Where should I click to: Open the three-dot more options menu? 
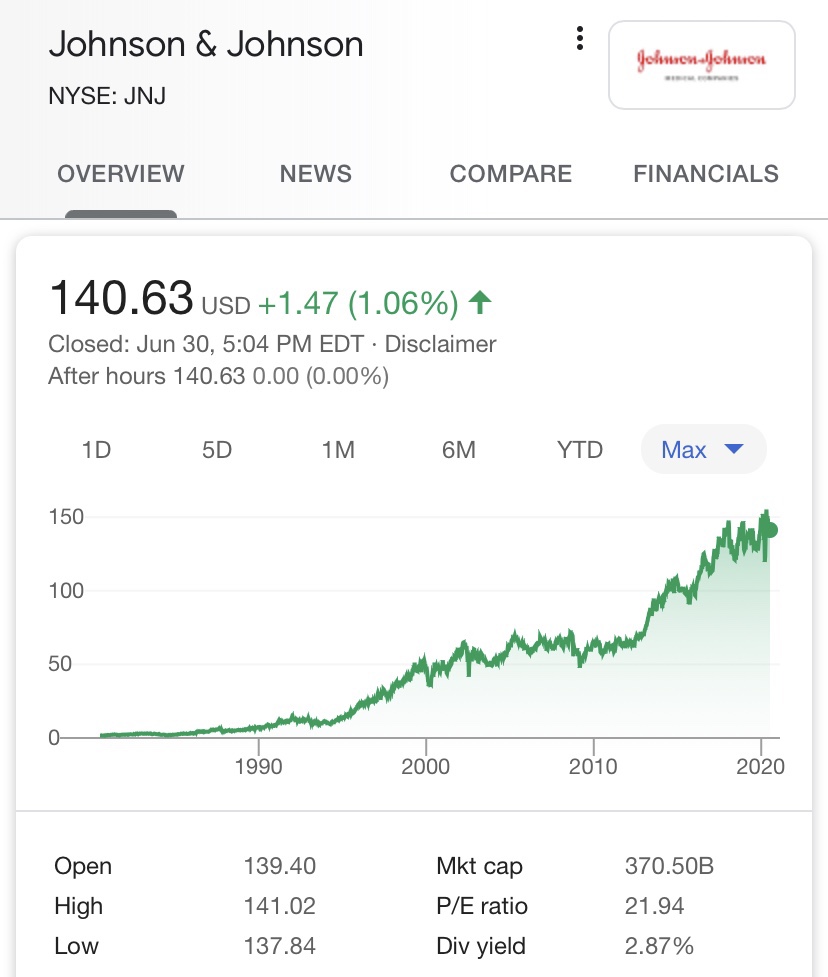[579, 39]
